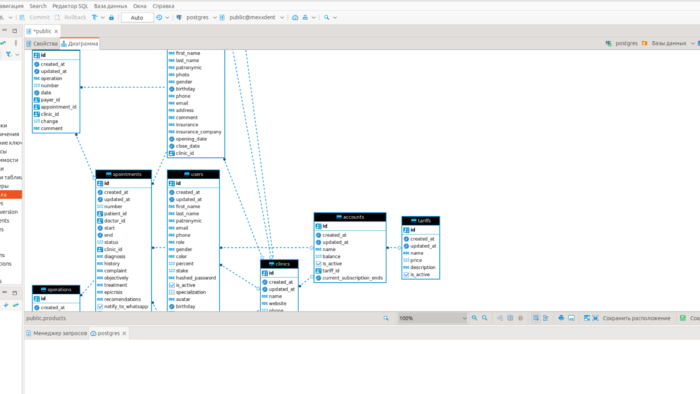The height and width of the screenshot is (394, 700).
Task: Click the Commit button
Action: [x=34, y=17]
